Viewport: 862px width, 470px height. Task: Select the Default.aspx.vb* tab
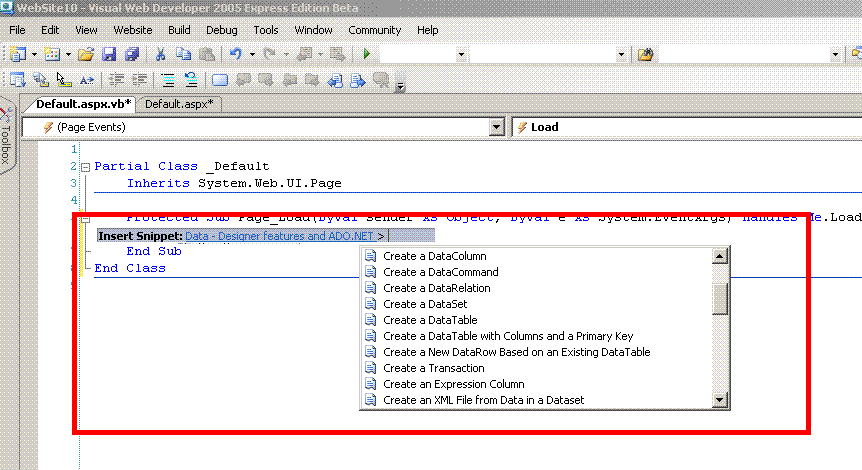[84, 104]
